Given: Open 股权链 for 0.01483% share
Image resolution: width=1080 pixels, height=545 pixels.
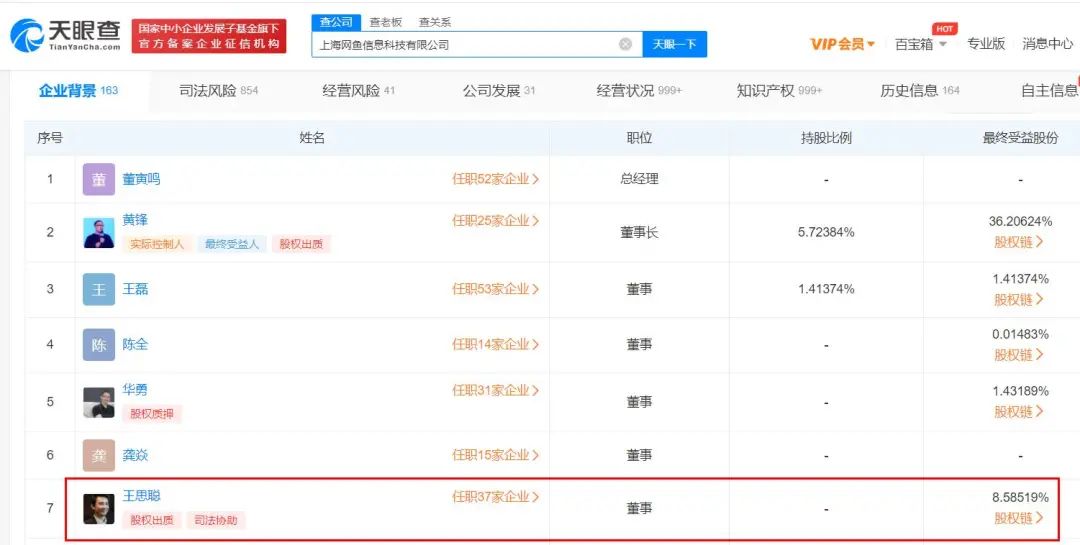Looking at the screenshot, I should [1019, 355].
